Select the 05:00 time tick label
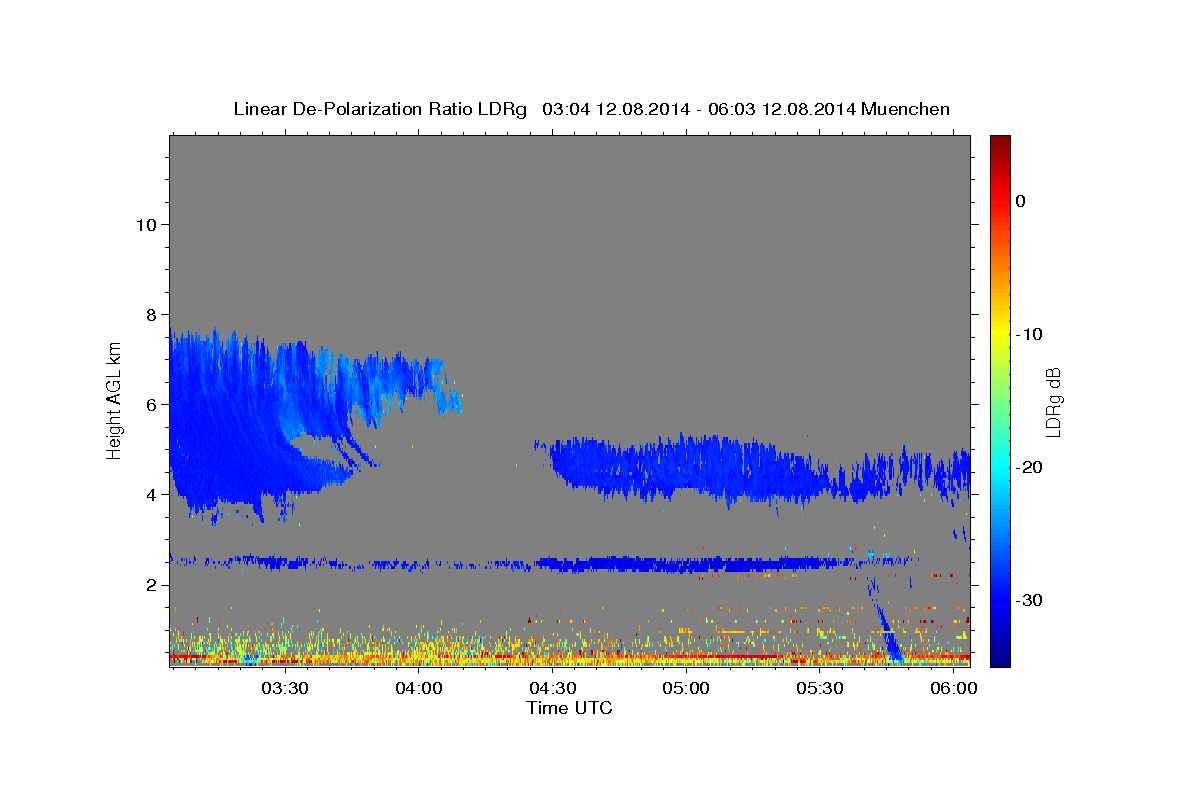The width and height of the screenshot is (1200, 800). pos(686,689)
